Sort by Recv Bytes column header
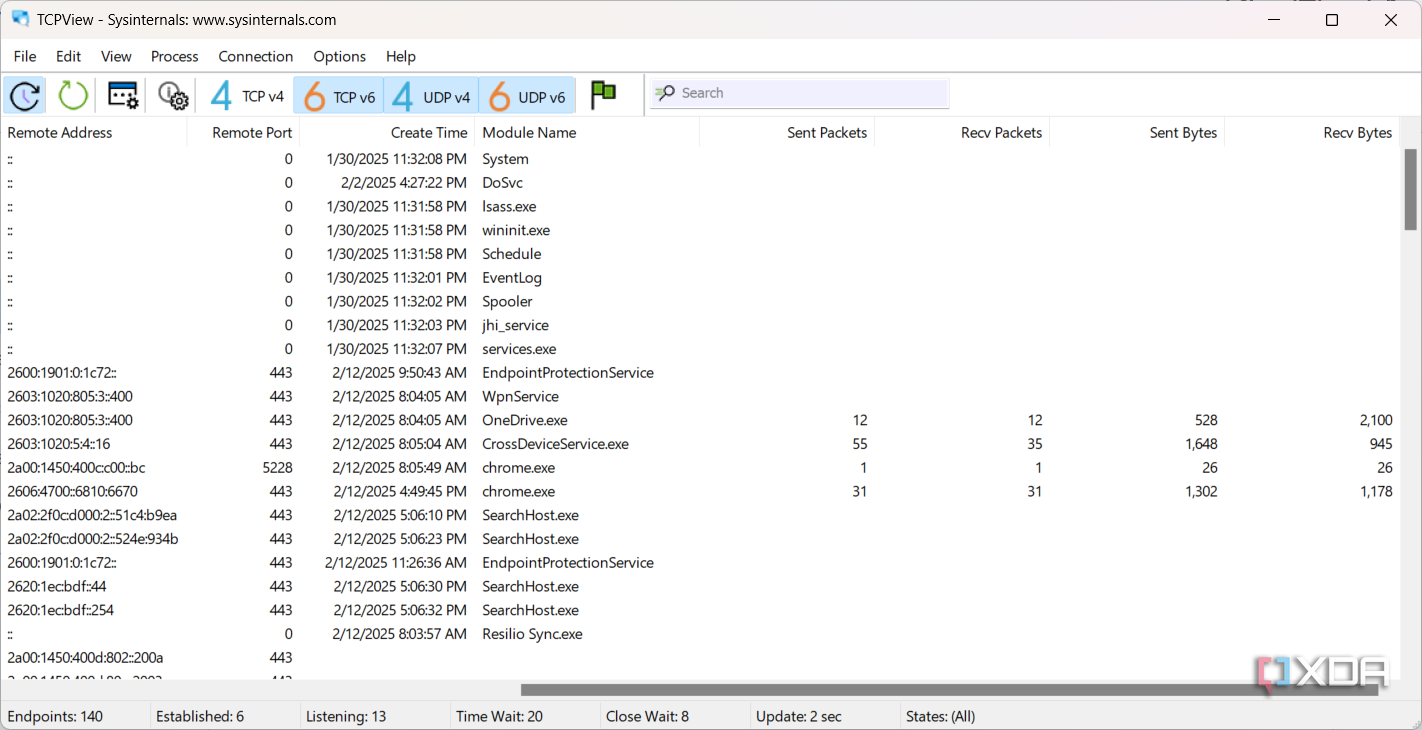 coord(1312,132)
